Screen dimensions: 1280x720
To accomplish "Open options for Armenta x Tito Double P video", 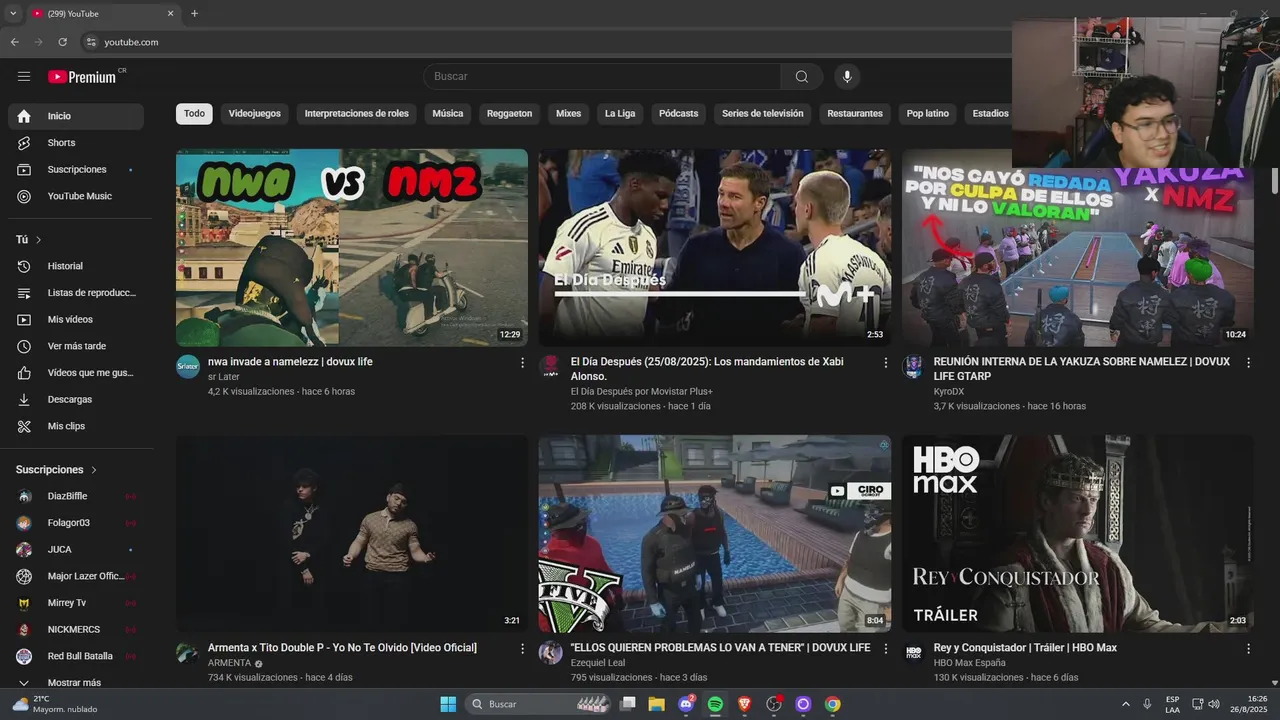I will 522,649.
